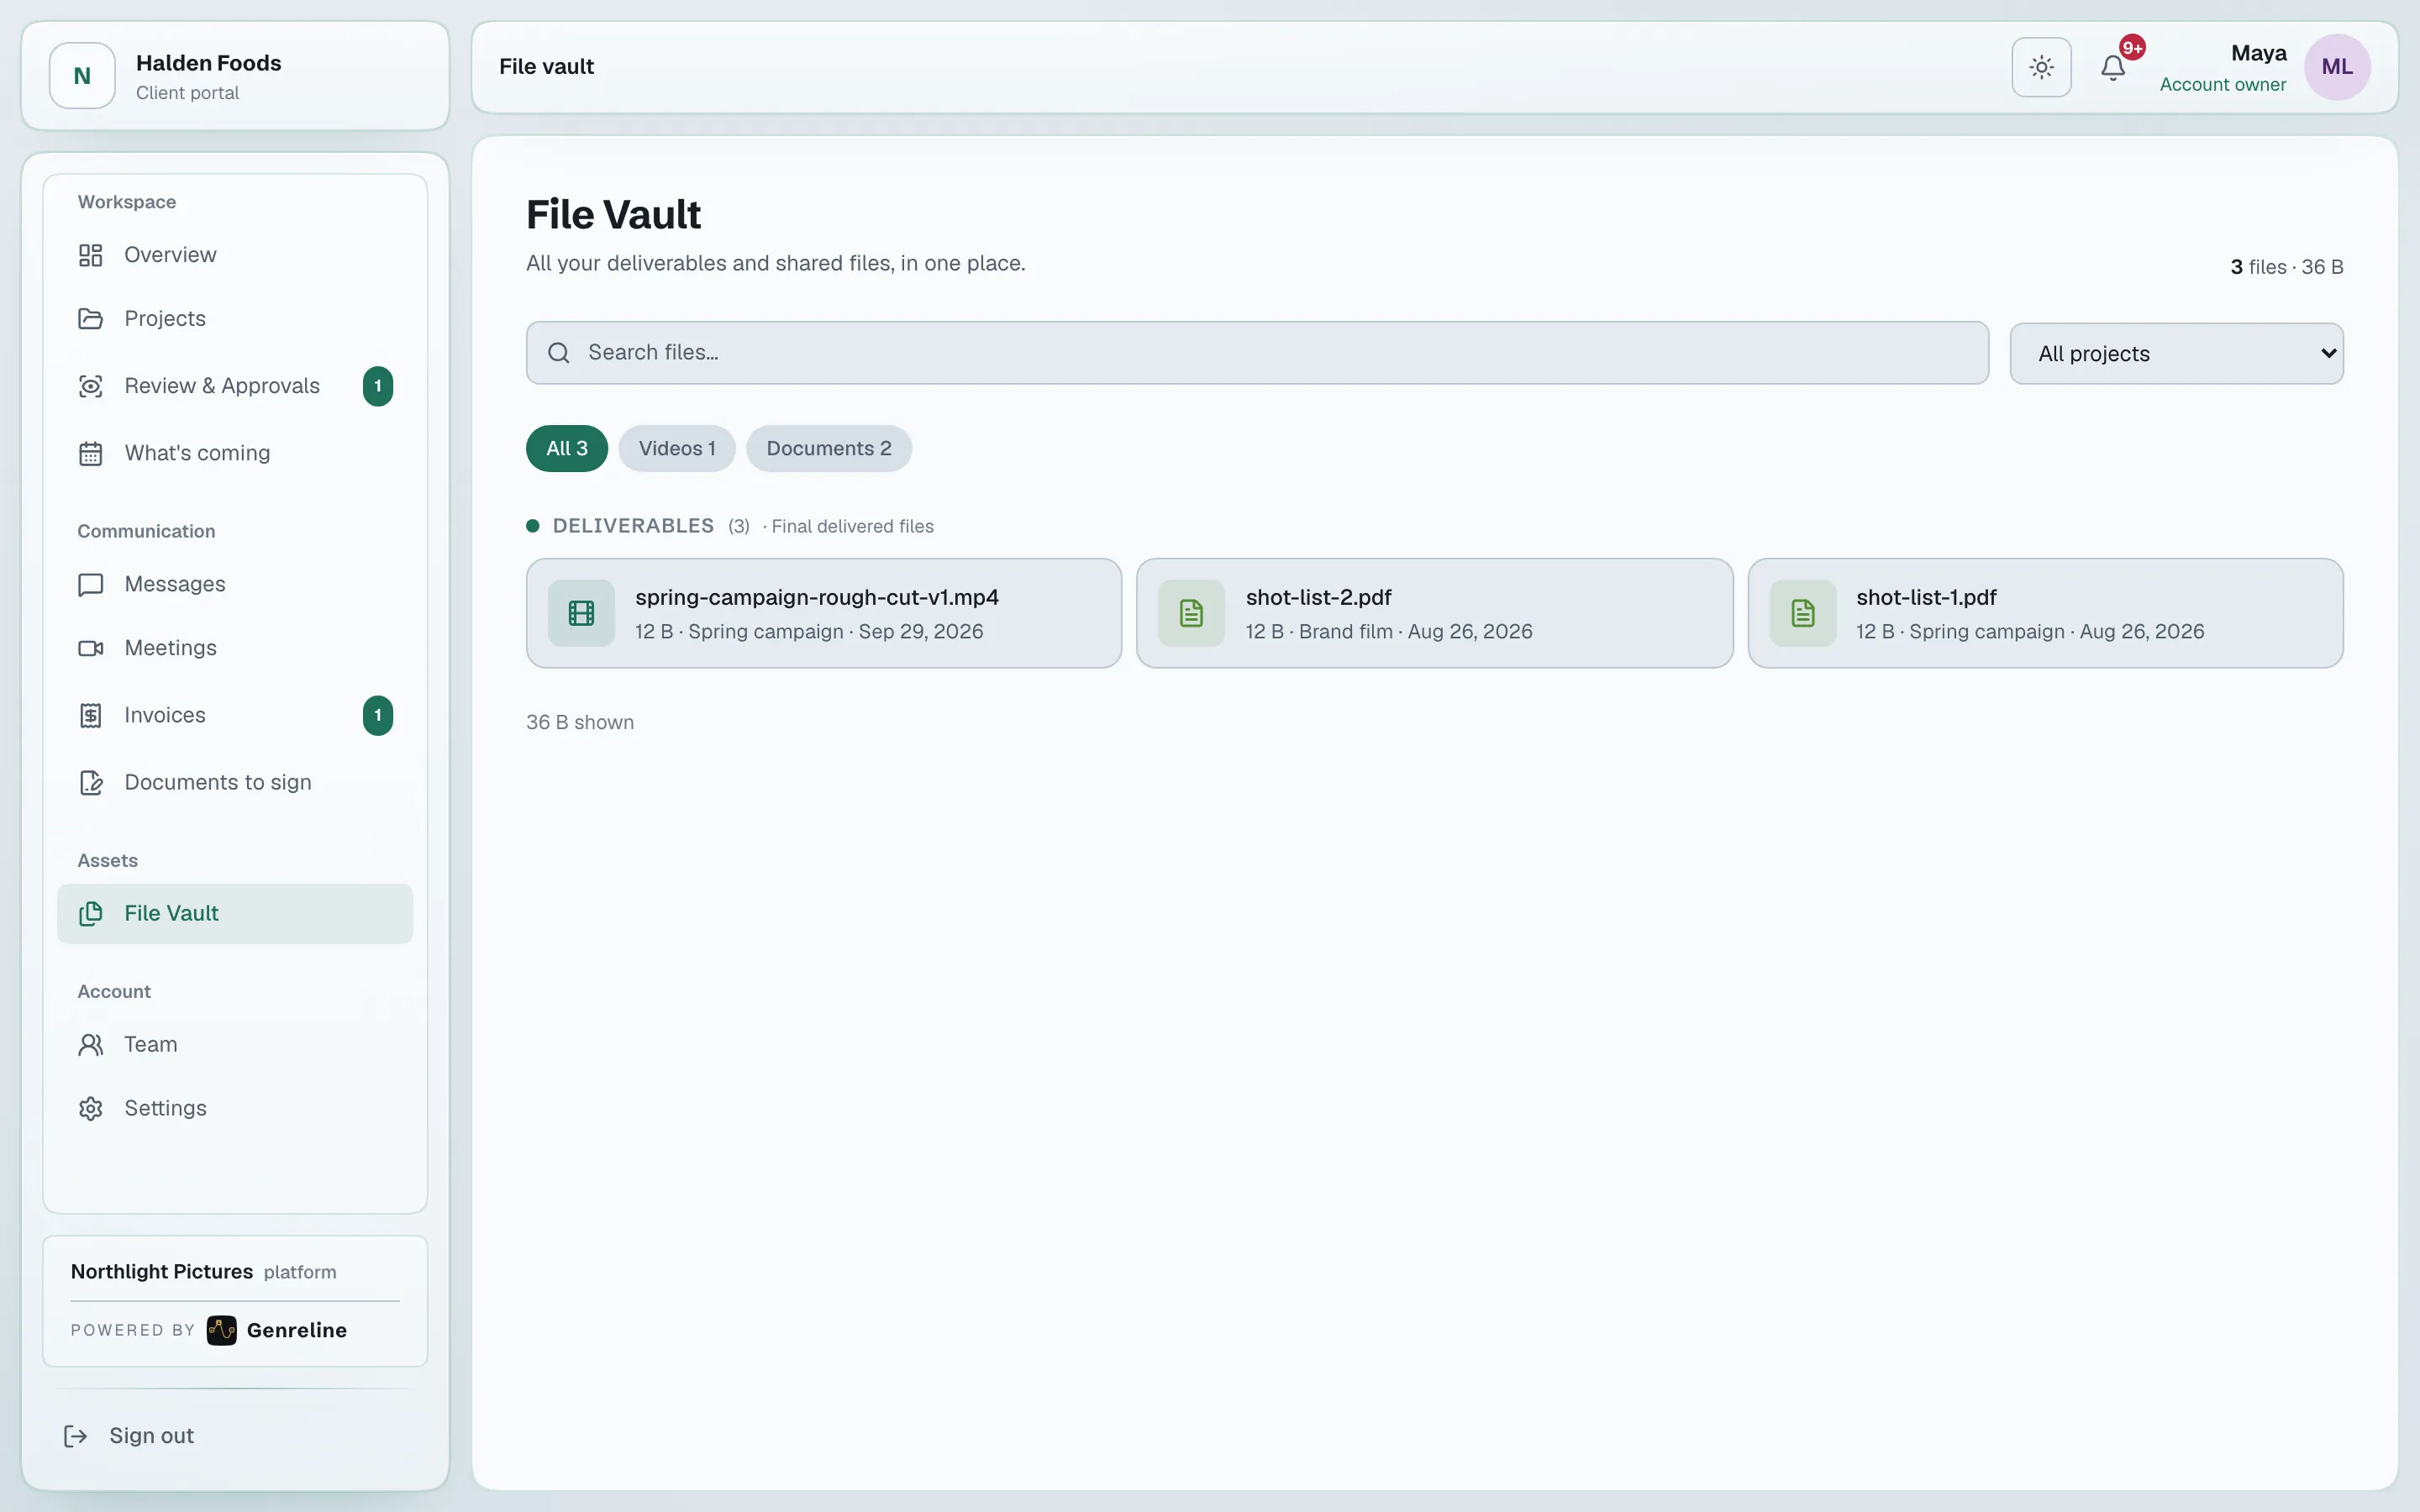The image size is (2420, 1512).
Task: Navigate to Documents to sign
Action: [235, 782]
